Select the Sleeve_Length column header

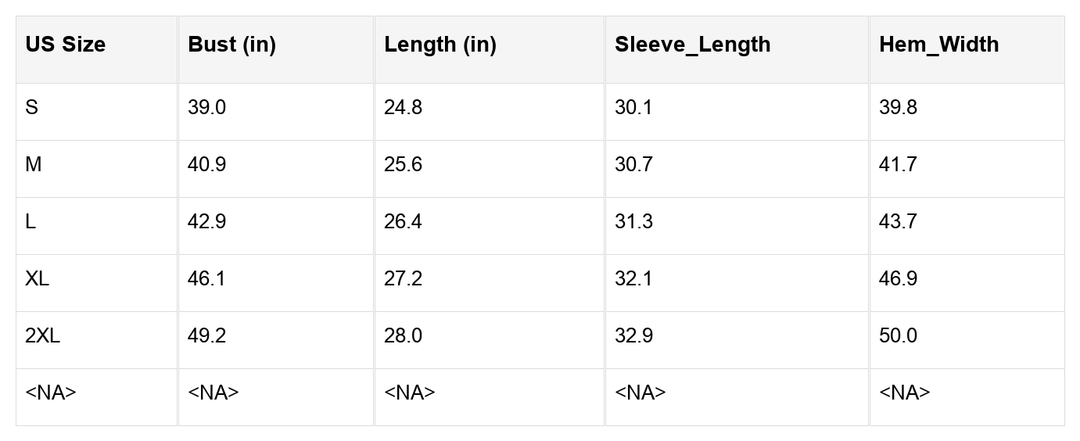pyautogui.click(x=692, y=45)
